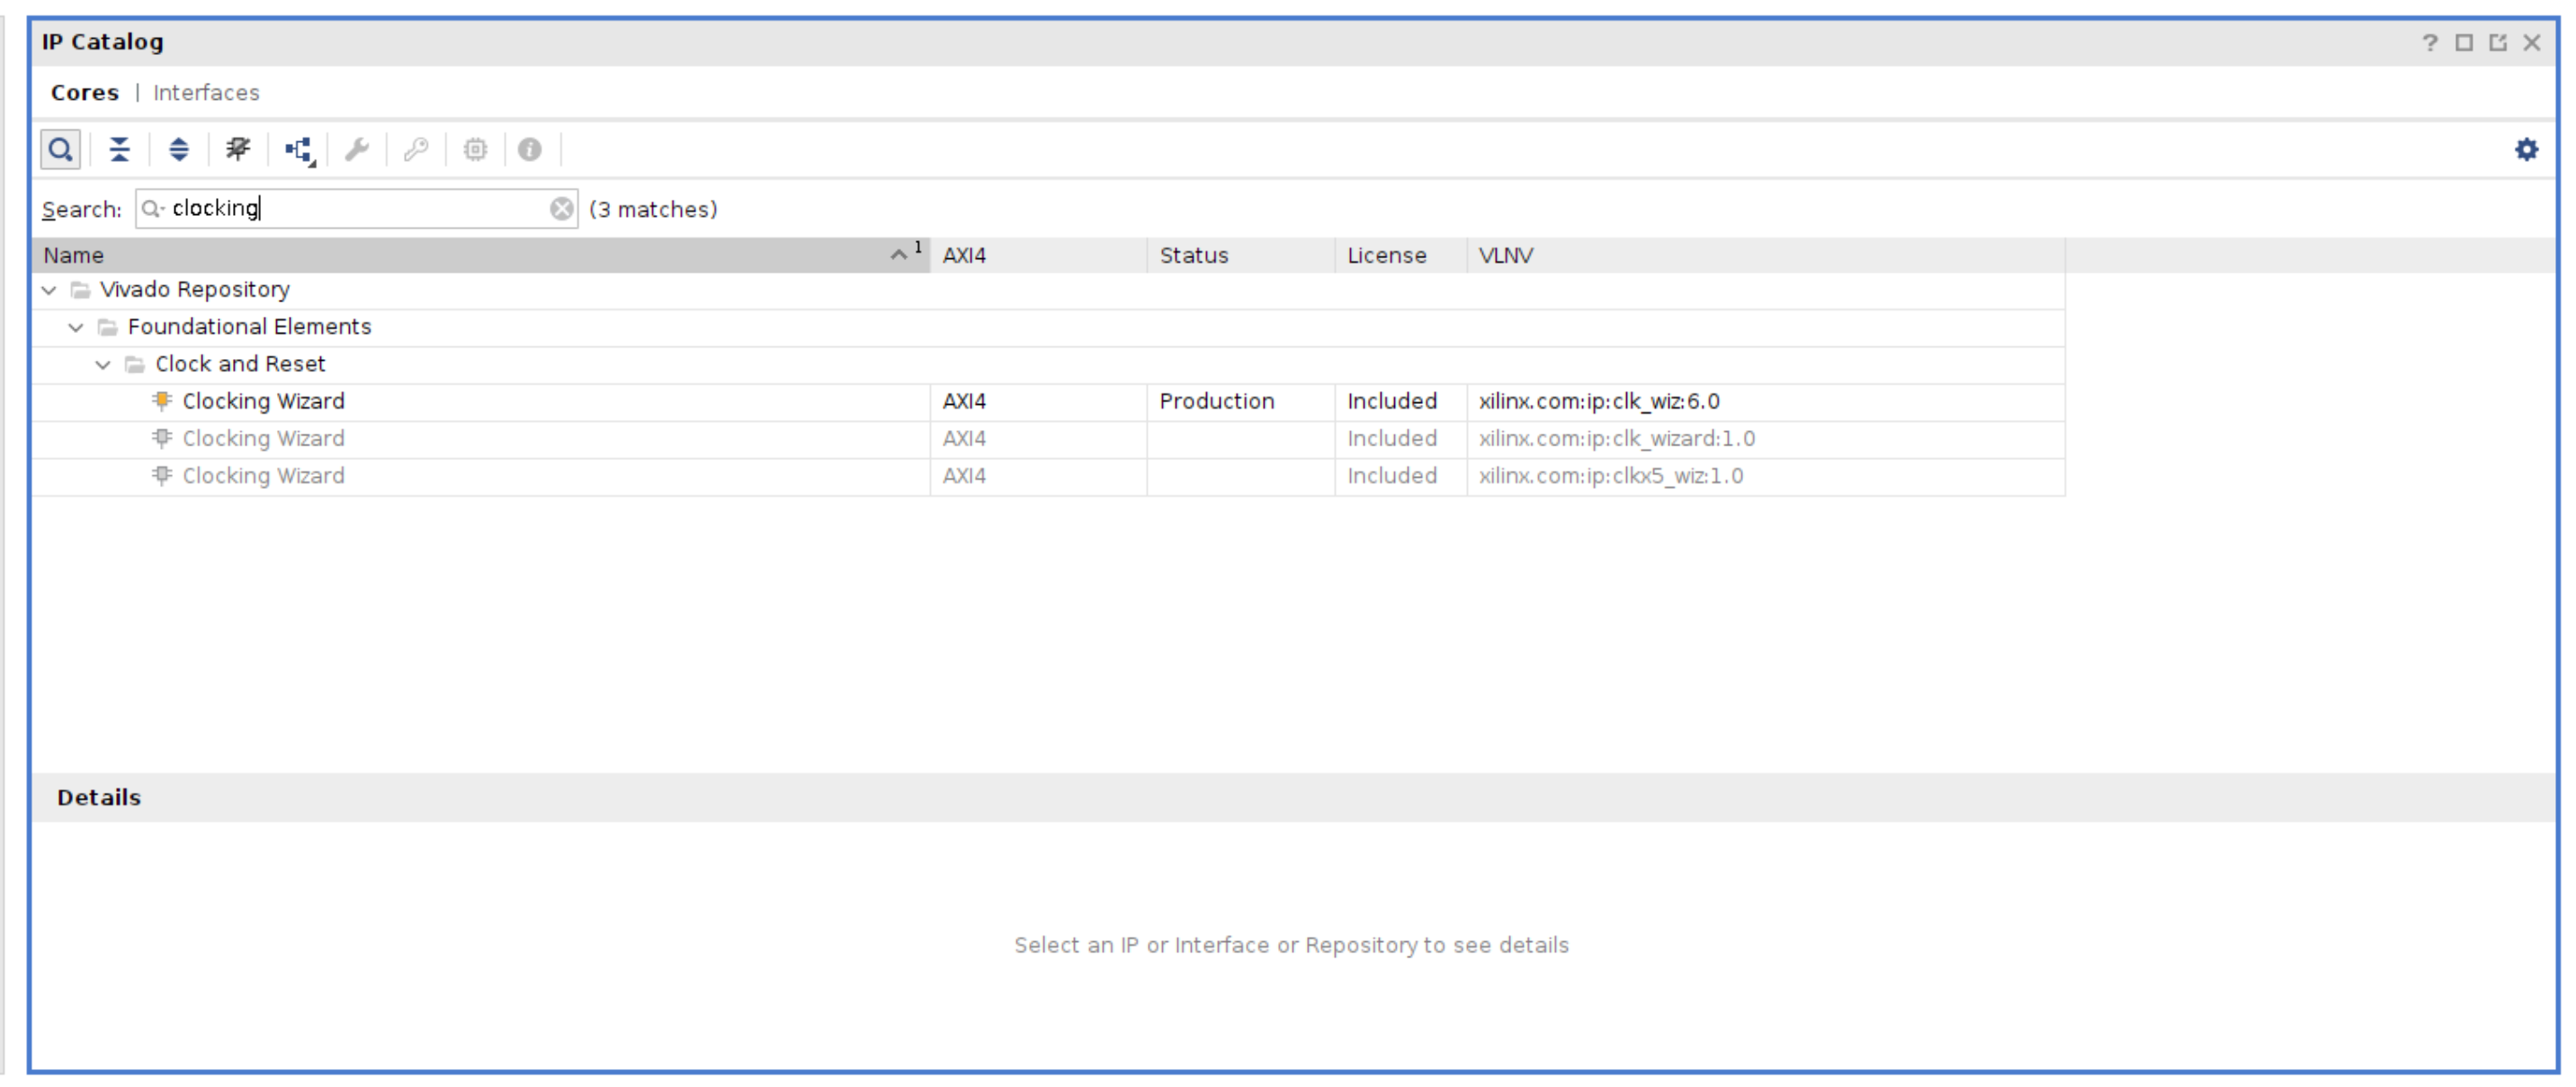This screenshot has width=2576, height=1087.
Task: Collapse the Clock and Reset folder
Action: (x=103, y=365)
